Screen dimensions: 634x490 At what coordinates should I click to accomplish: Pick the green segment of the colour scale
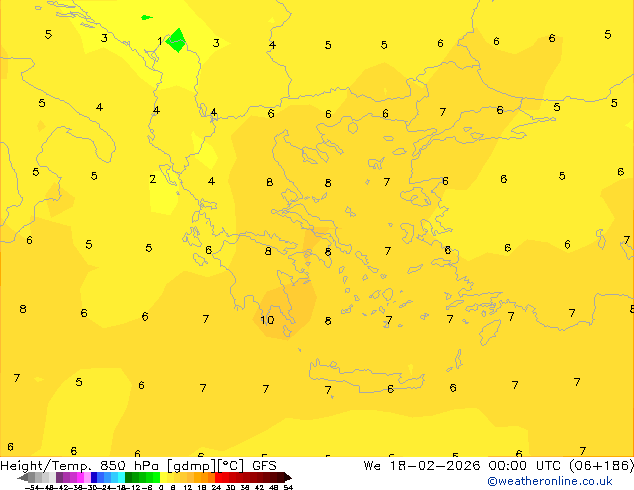tap(140, 477)
